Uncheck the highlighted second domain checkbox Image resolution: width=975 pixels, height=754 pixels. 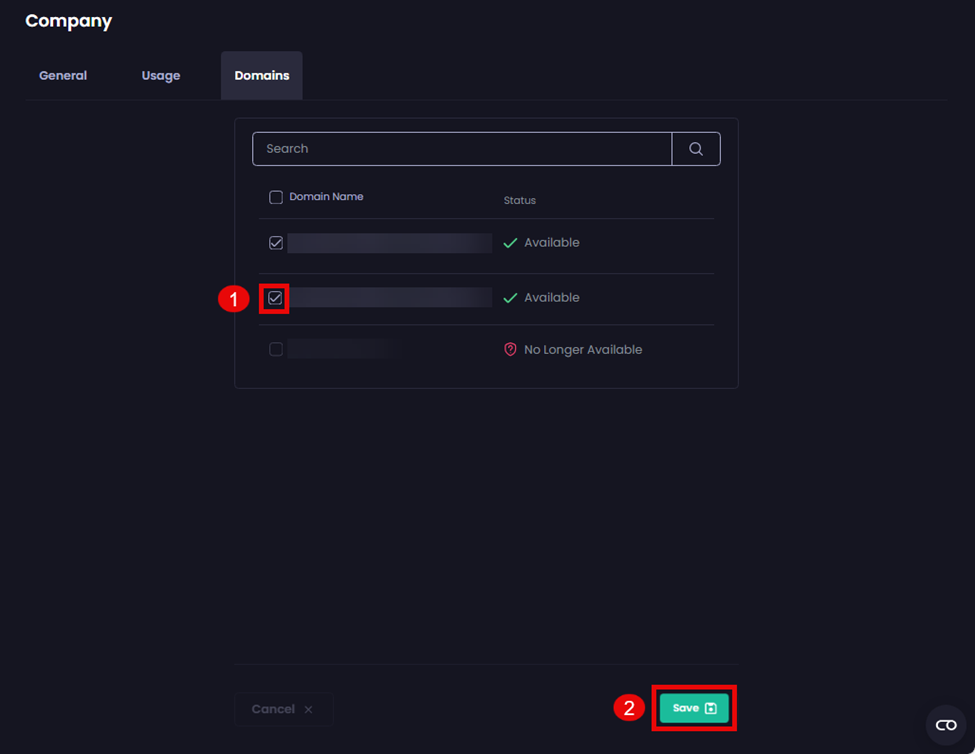click(276, 297)
